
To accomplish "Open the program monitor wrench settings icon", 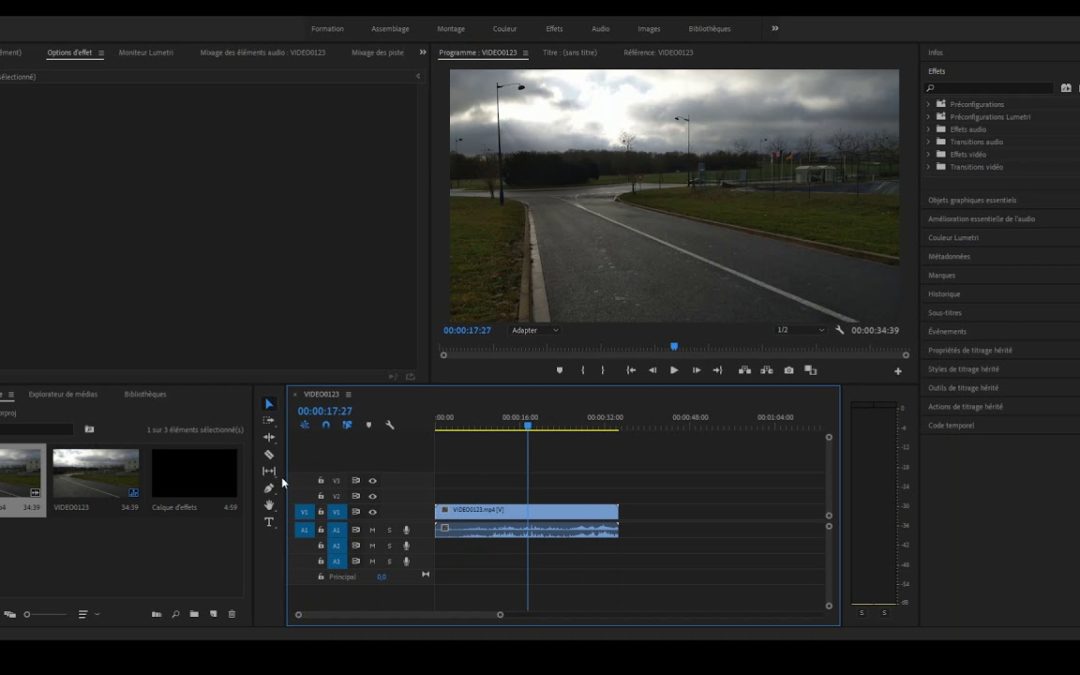I will tap(838, 330).
